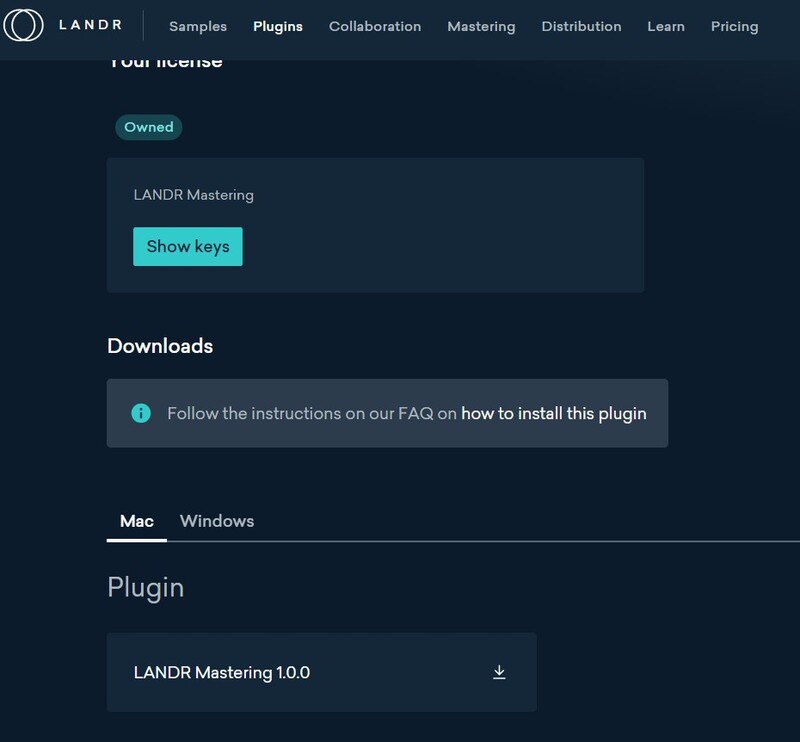Download LANDR Mastering 1.0.0 installer
800x742 pixels.
click(x=499, y=672)
